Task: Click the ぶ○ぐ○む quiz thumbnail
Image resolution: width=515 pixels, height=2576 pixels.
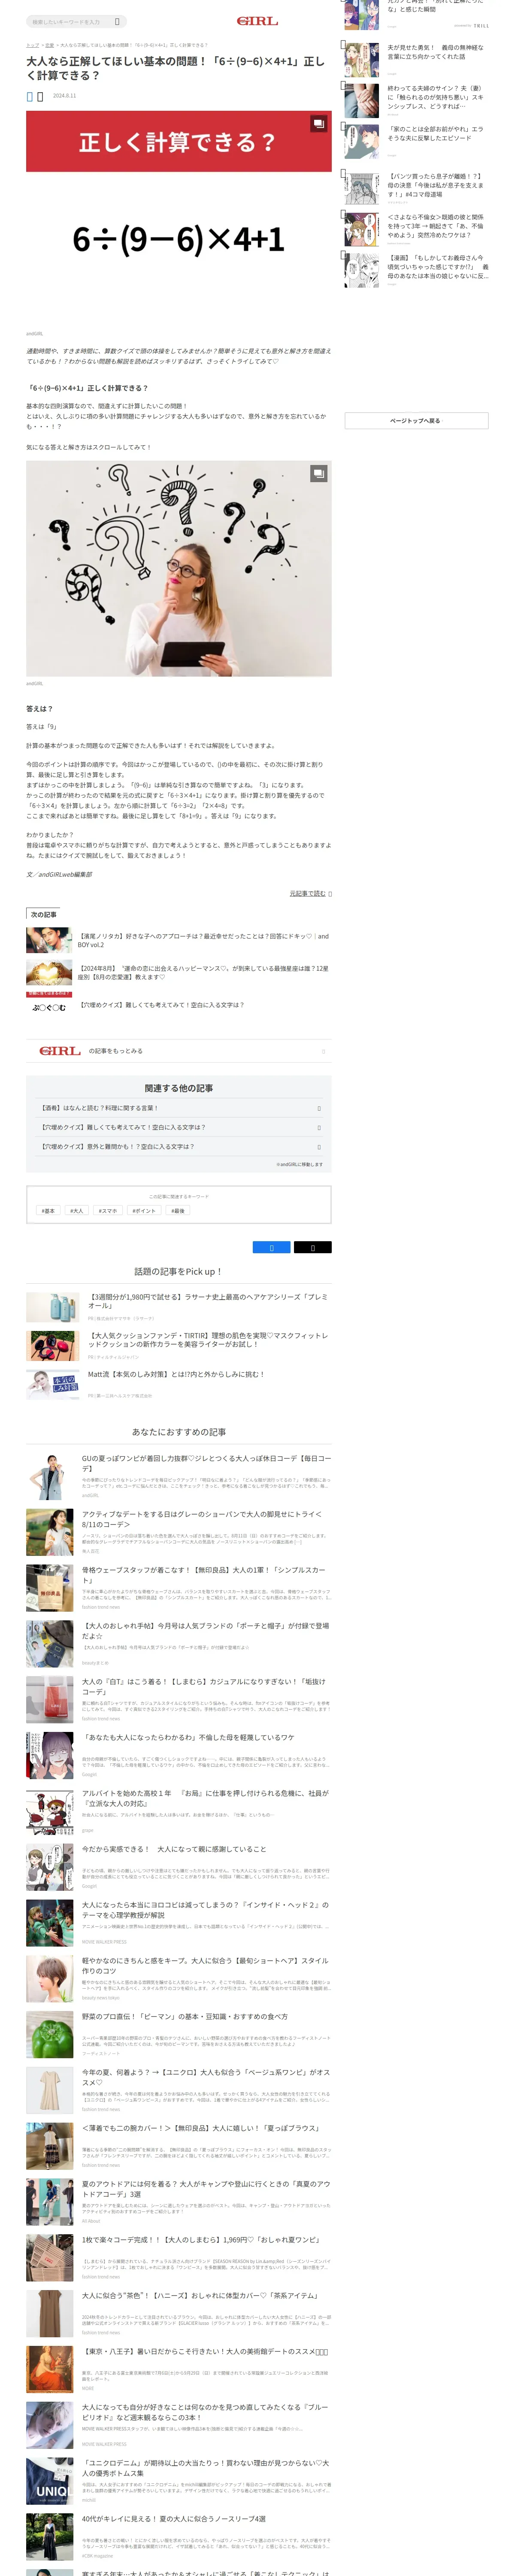Action: pos(49,1004)
